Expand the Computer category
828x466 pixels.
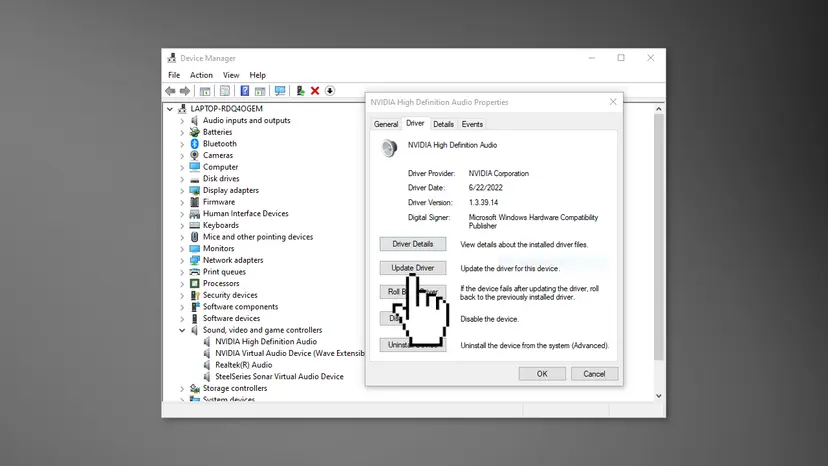182,167
